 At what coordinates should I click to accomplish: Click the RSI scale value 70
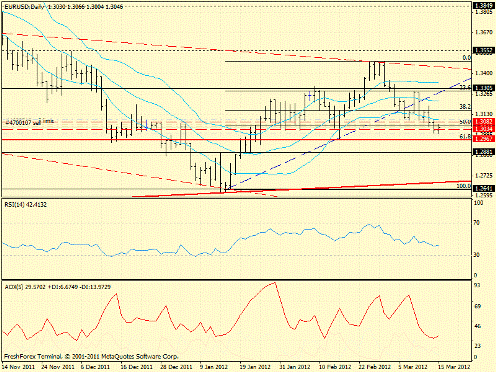[x=477, y=222]
